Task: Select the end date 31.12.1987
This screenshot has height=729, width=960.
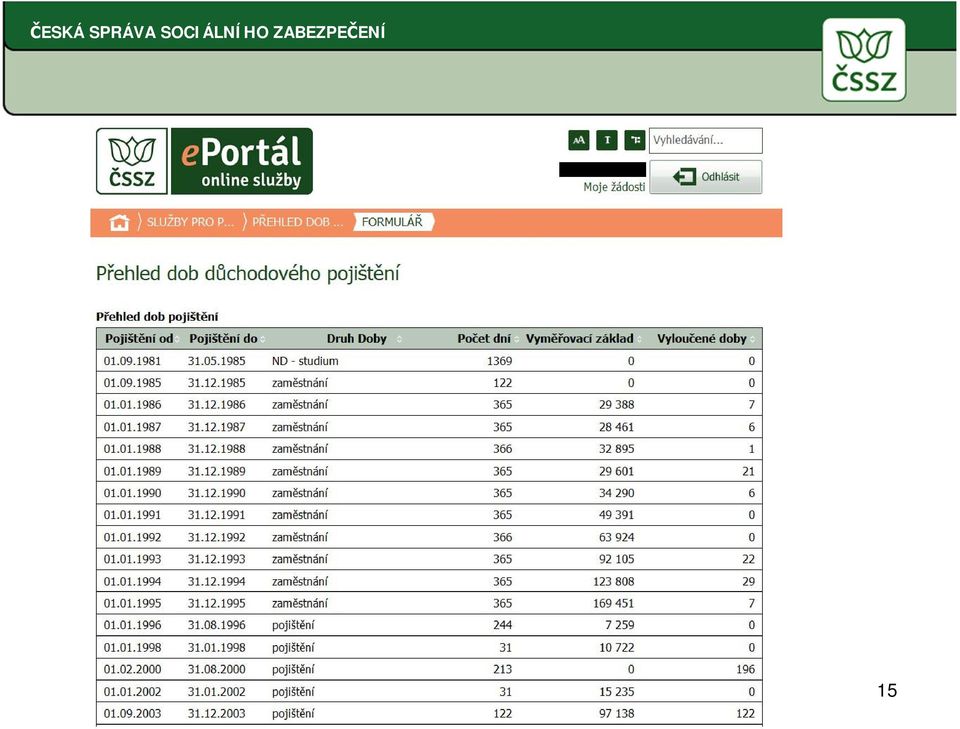Action: click(217, 427)
